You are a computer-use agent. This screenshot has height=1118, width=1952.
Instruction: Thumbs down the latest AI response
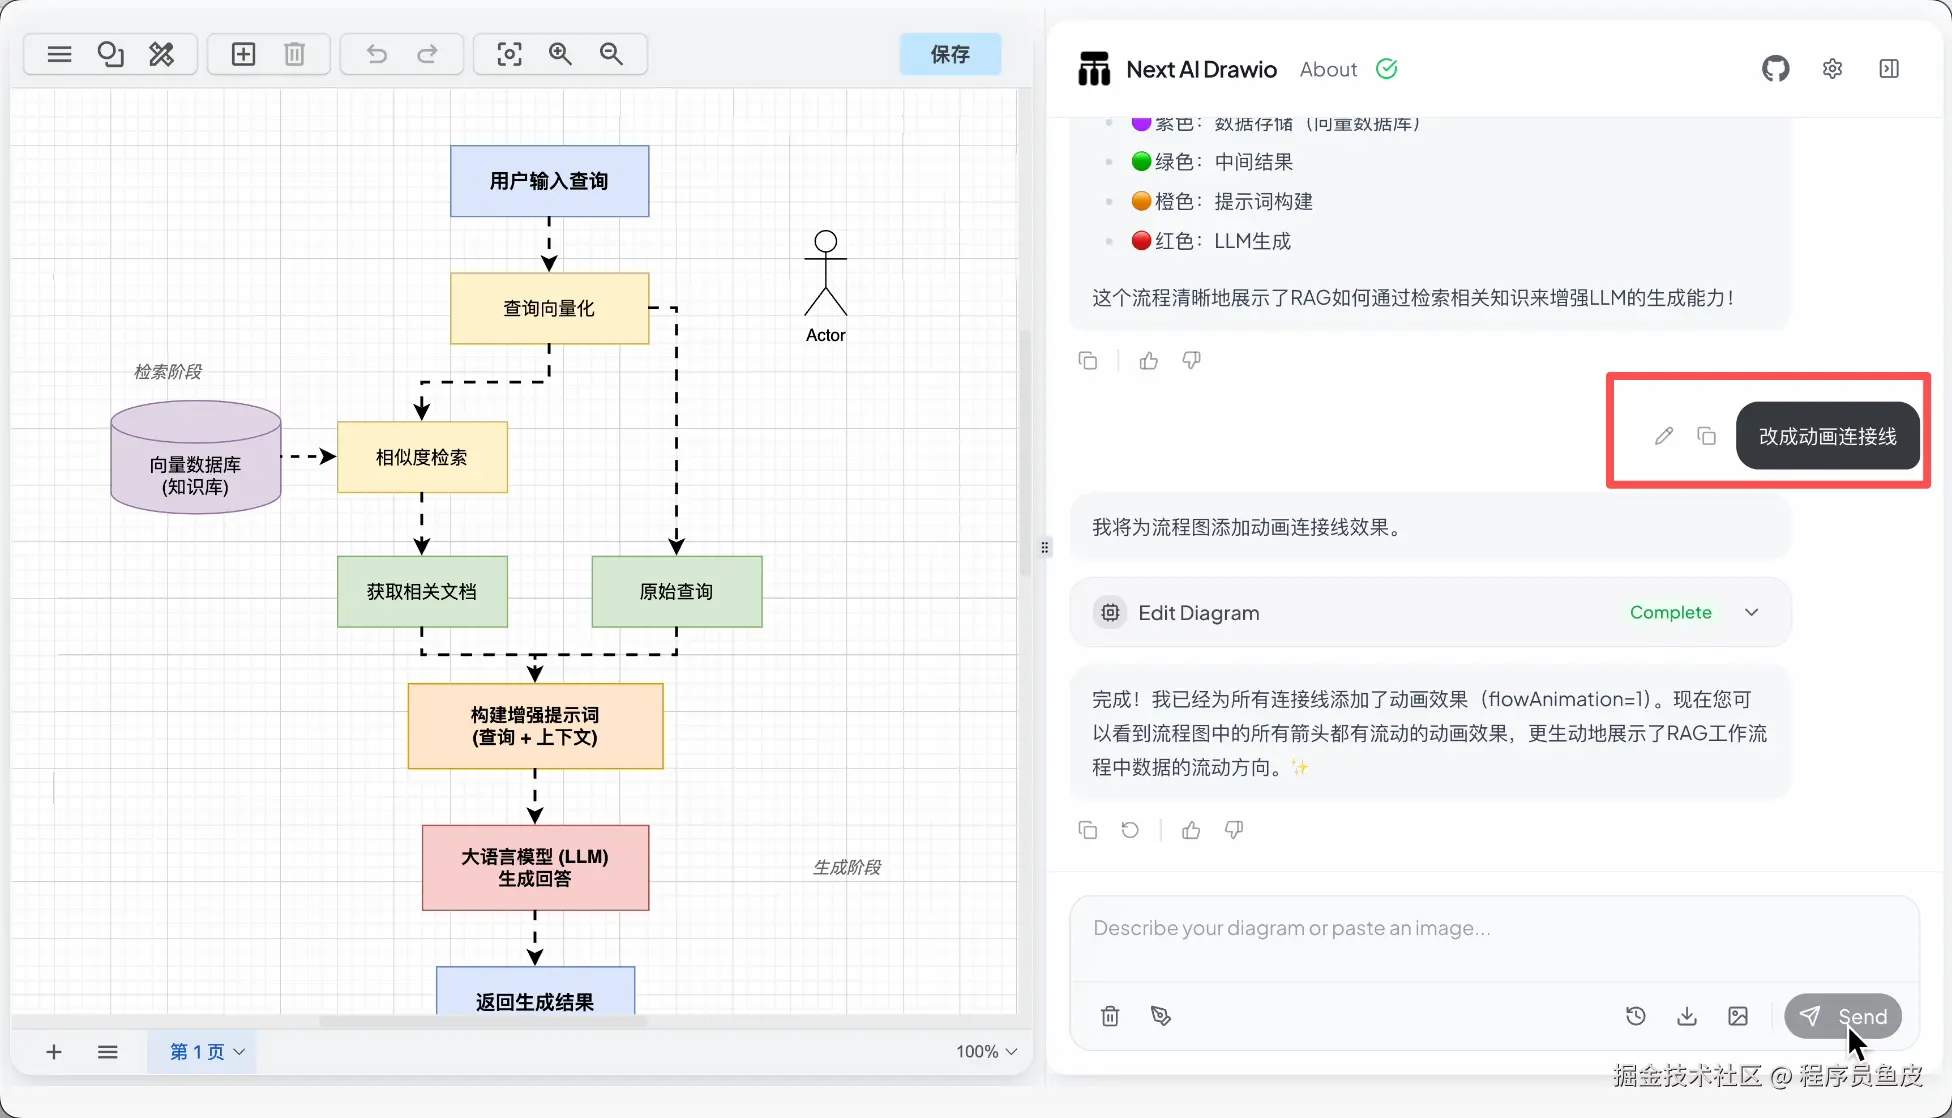(x=1234, y=830)
